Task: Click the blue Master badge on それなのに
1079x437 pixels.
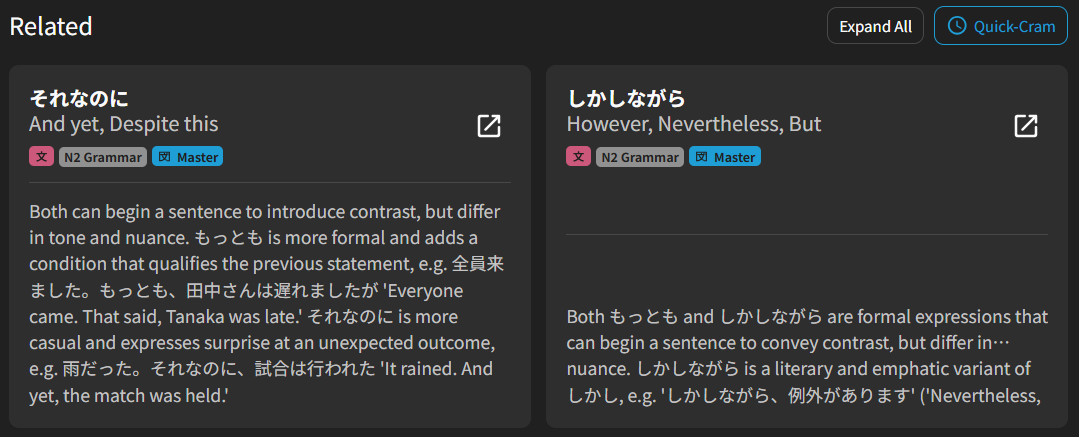Action: pyautogui.click(x=187, y=157)
